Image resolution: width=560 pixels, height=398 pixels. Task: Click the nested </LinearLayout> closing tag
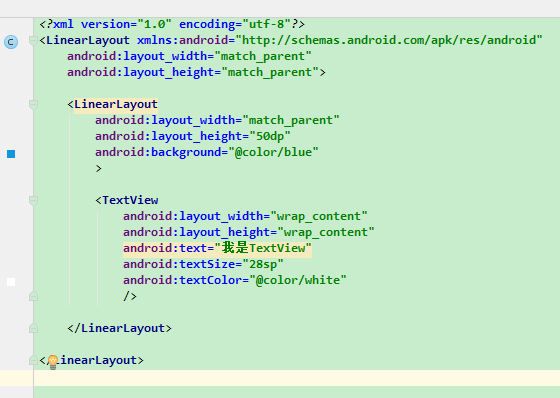click(x=119, y=328)
